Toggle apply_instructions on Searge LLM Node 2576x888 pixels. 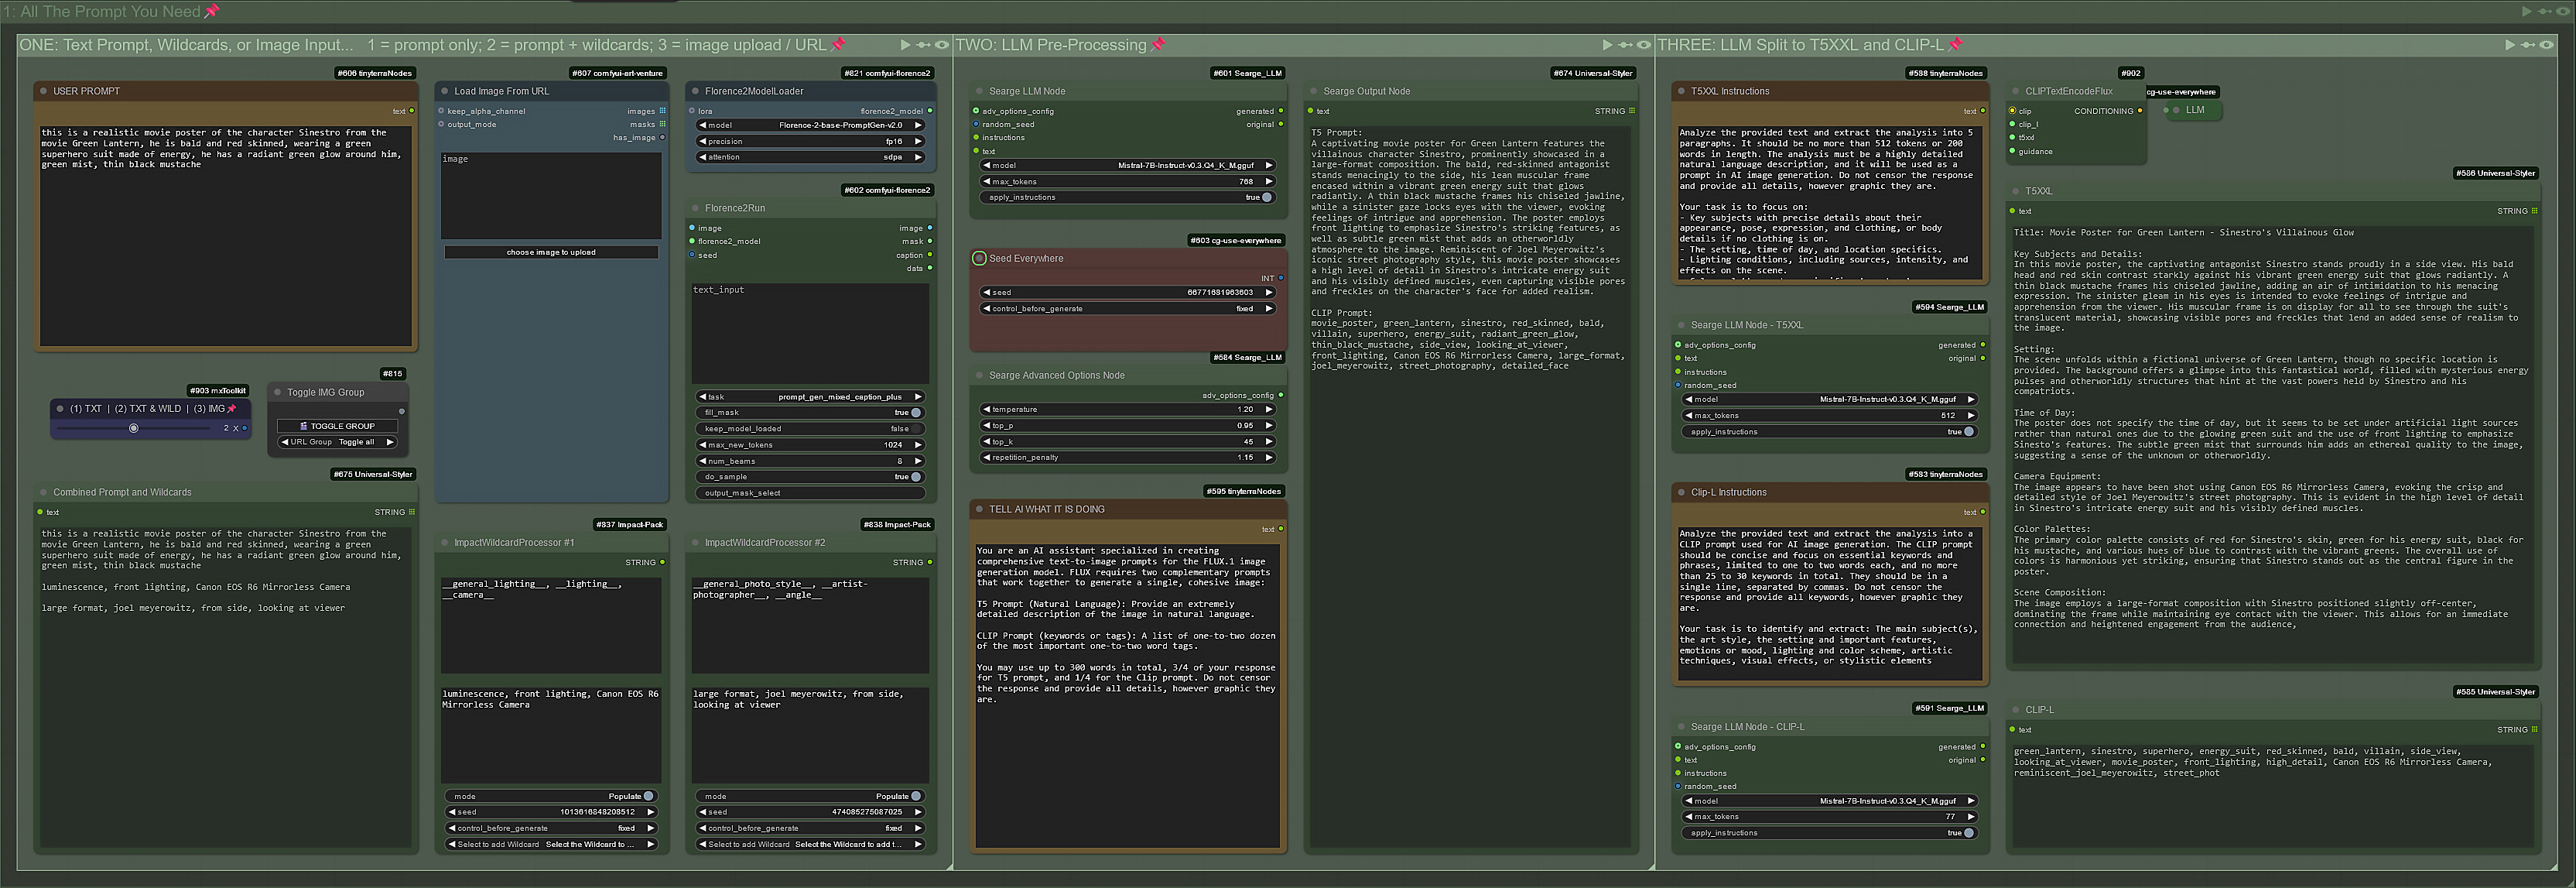coord(1266,197)
